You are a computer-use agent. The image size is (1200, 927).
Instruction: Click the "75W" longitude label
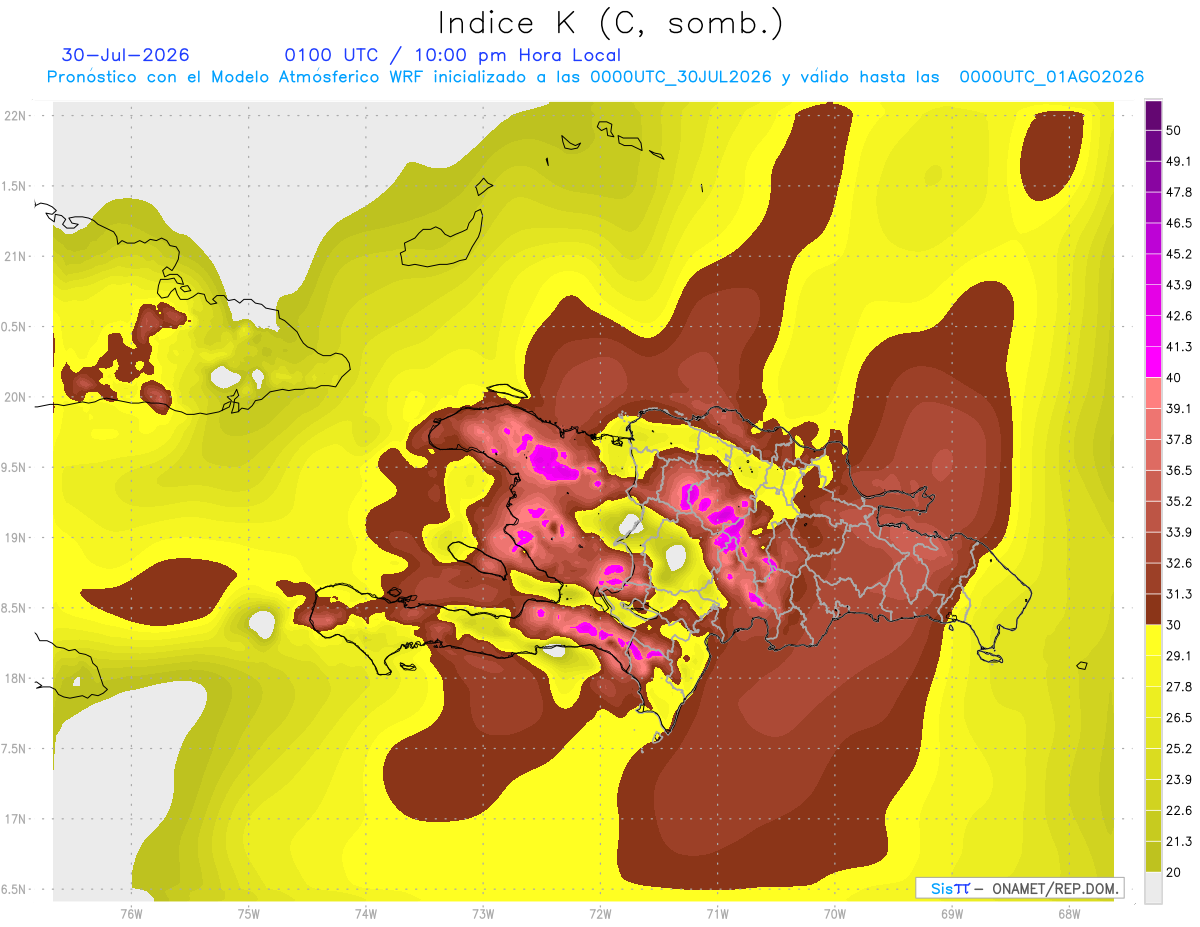coord(249,913)
